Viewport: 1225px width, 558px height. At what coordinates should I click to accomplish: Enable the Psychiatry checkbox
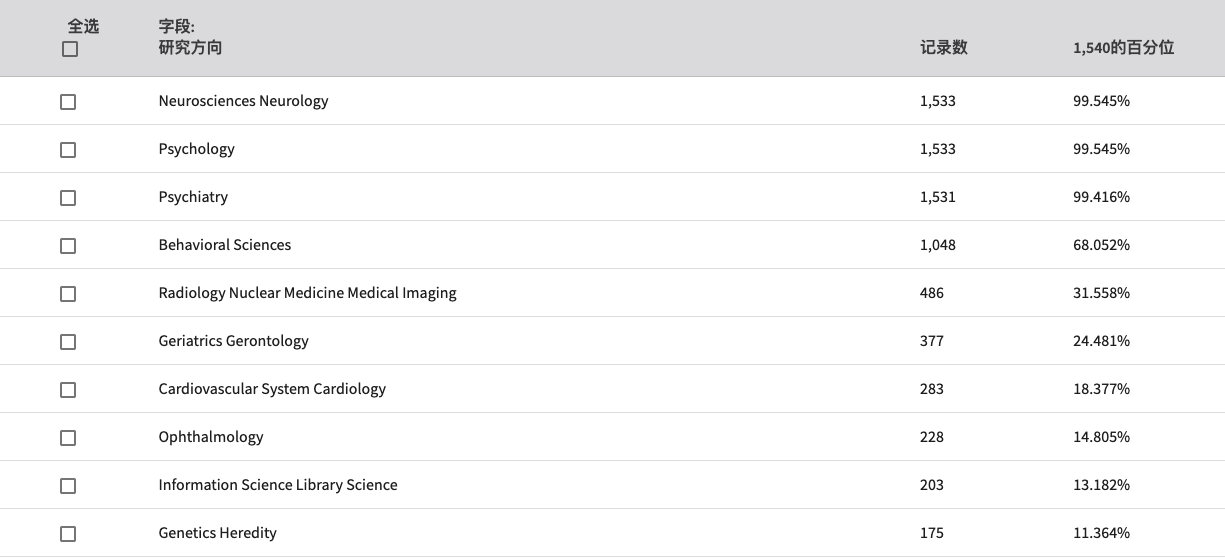click(x=68, y=198)
